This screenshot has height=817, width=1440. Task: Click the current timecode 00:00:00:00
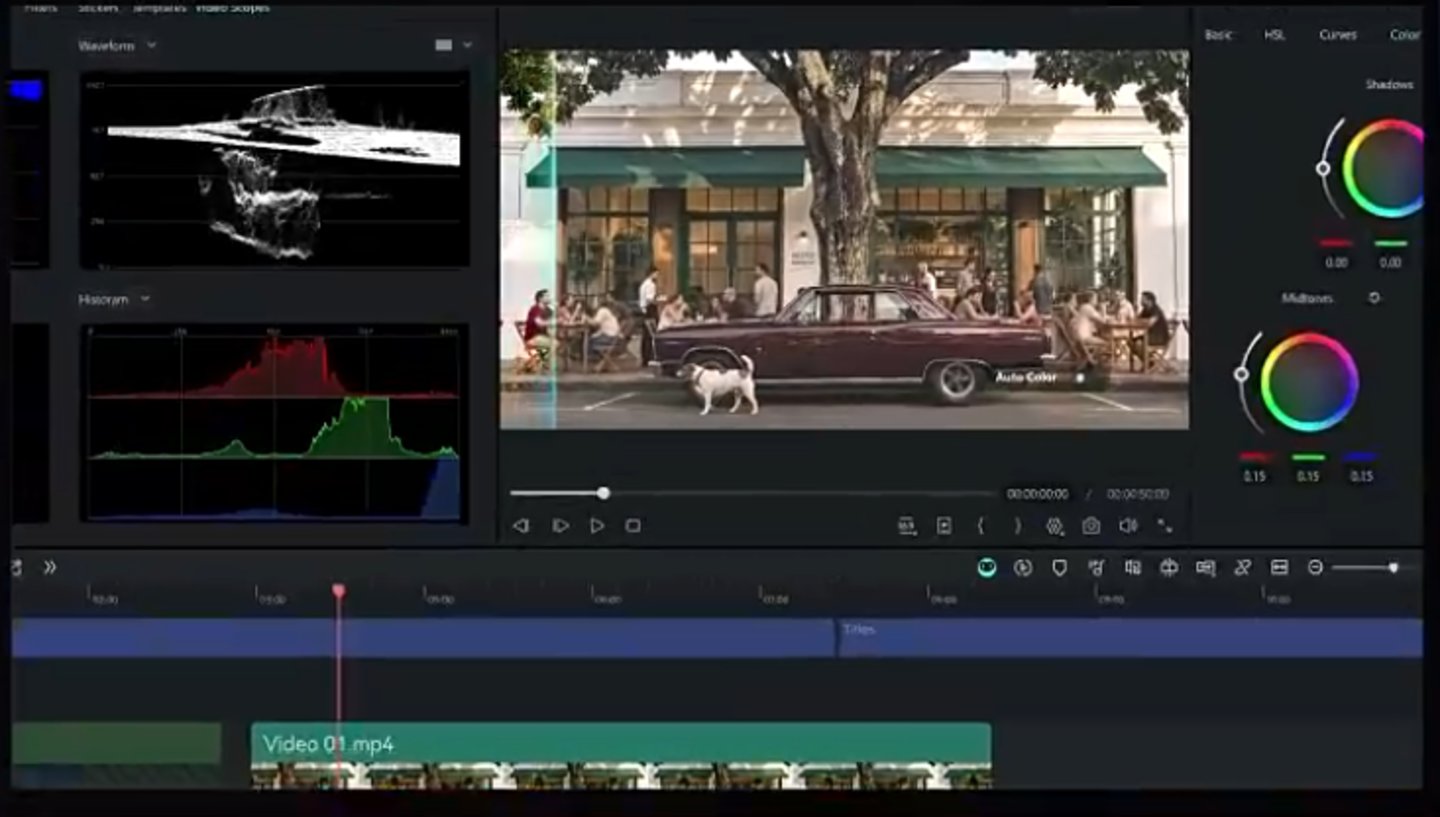pyautogui.click(x=1037, y=494)
